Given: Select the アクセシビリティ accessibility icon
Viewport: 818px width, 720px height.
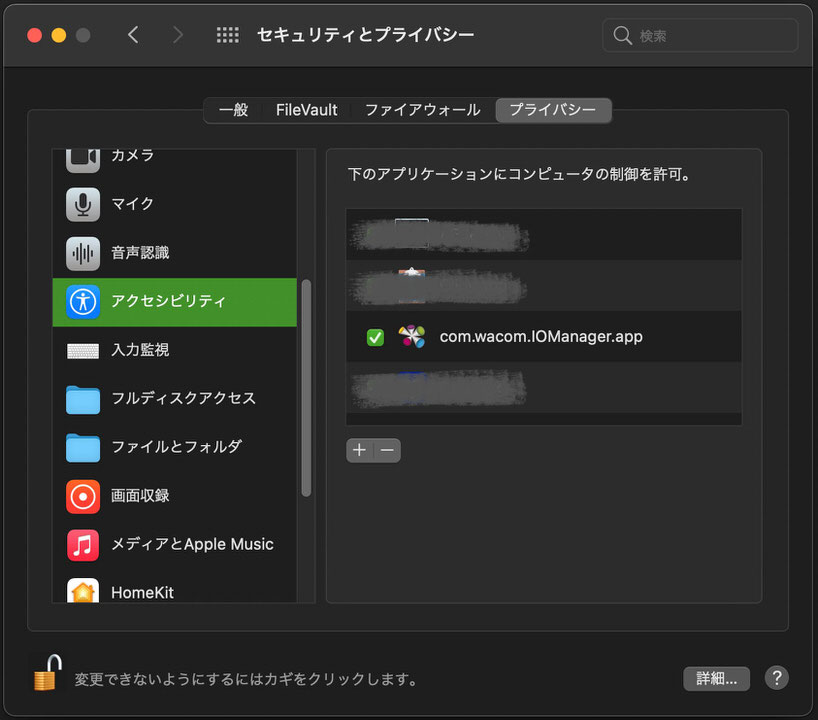Looking at the screenshot, I should click(x=83, y=301).
